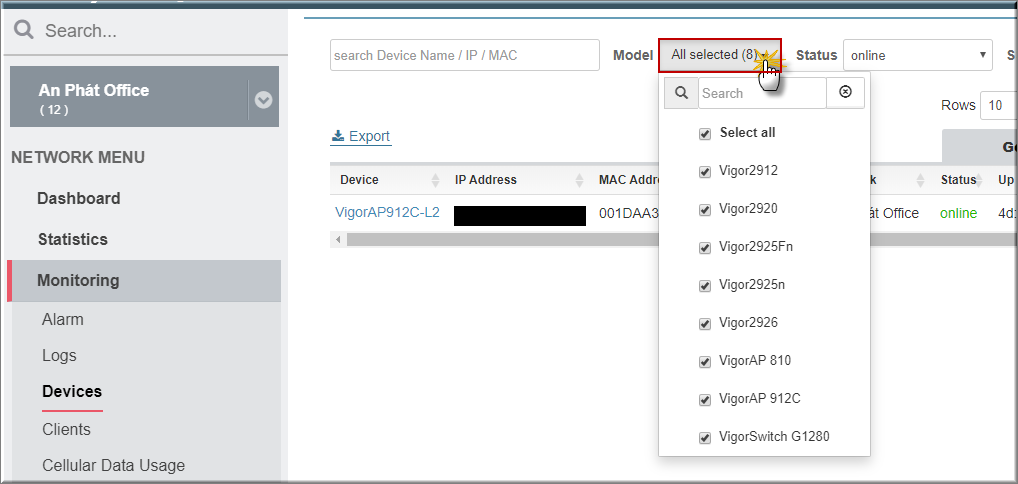Open Cellular Data Usage page
The width and height of the screenshot is (1018, 484).
[114, 465]
